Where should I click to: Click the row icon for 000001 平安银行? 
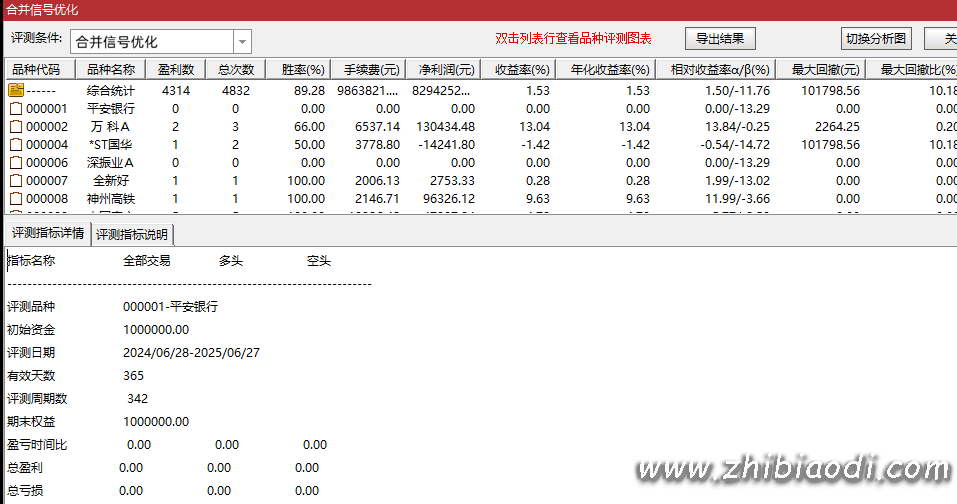pyautogui.click(x=16, y=109)
